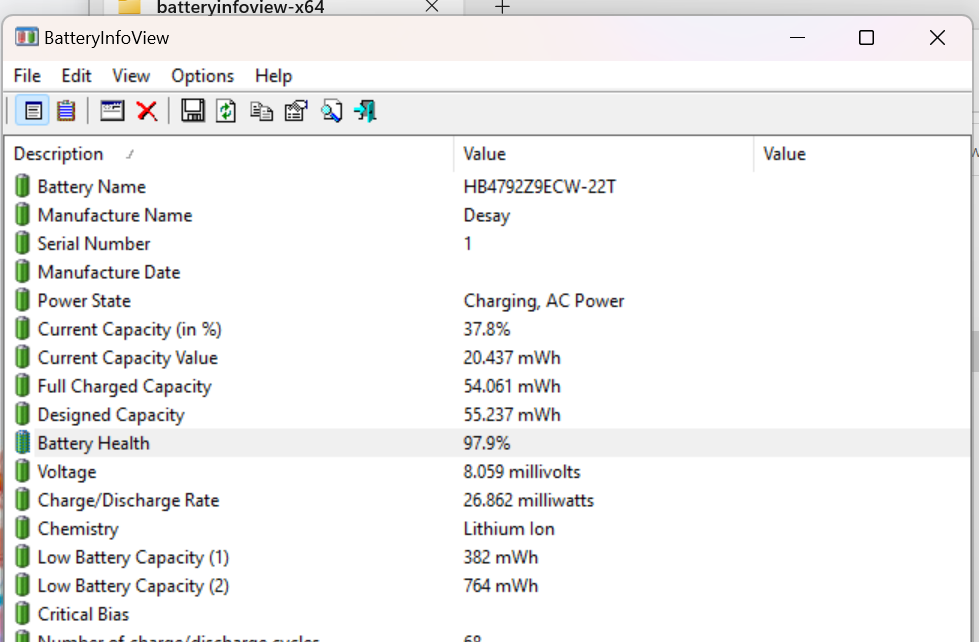Viewport: 979px width, 642px height.
Task: Click the second Value column header
Action: 862,154
